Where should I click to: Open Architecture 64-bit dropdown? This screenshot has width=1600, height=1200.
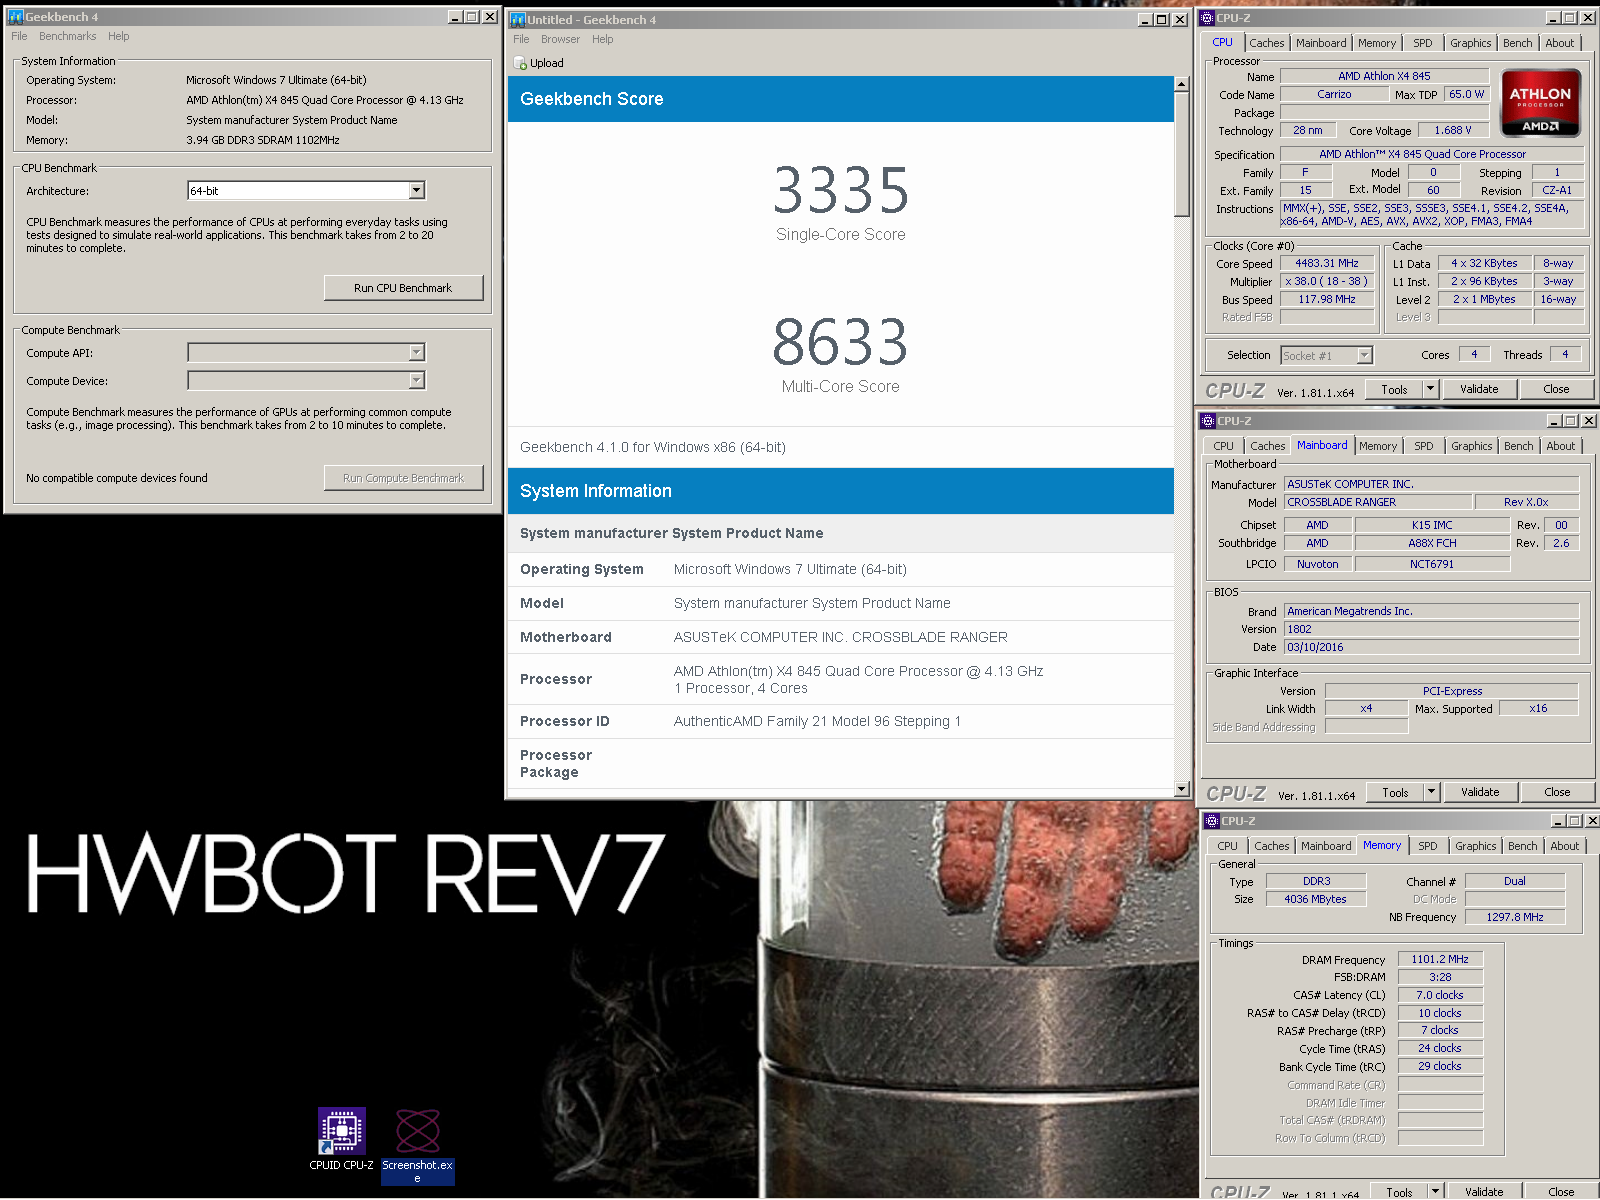(417, 191)
